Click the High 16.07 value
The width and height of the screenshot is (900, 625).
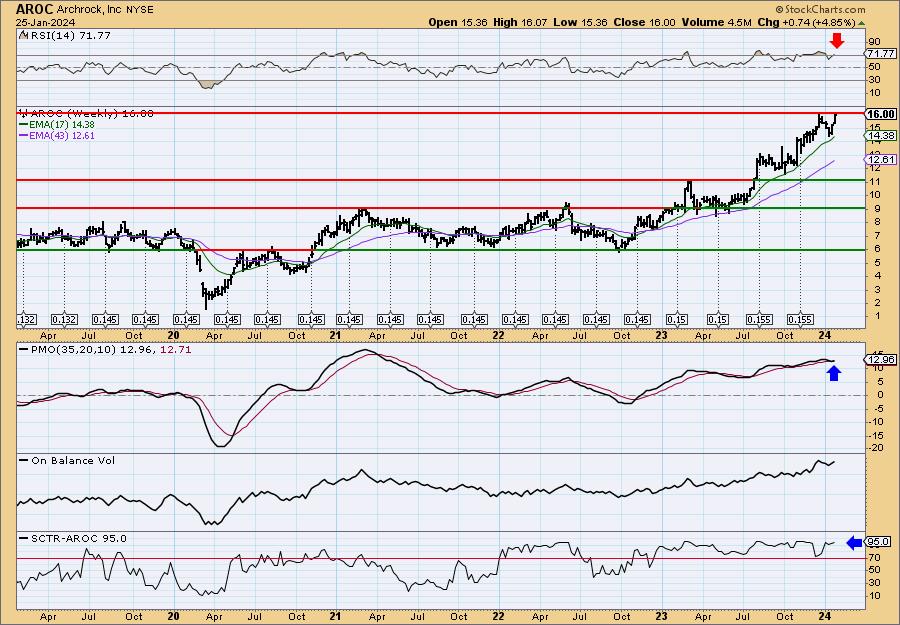(x=521, y=22)
